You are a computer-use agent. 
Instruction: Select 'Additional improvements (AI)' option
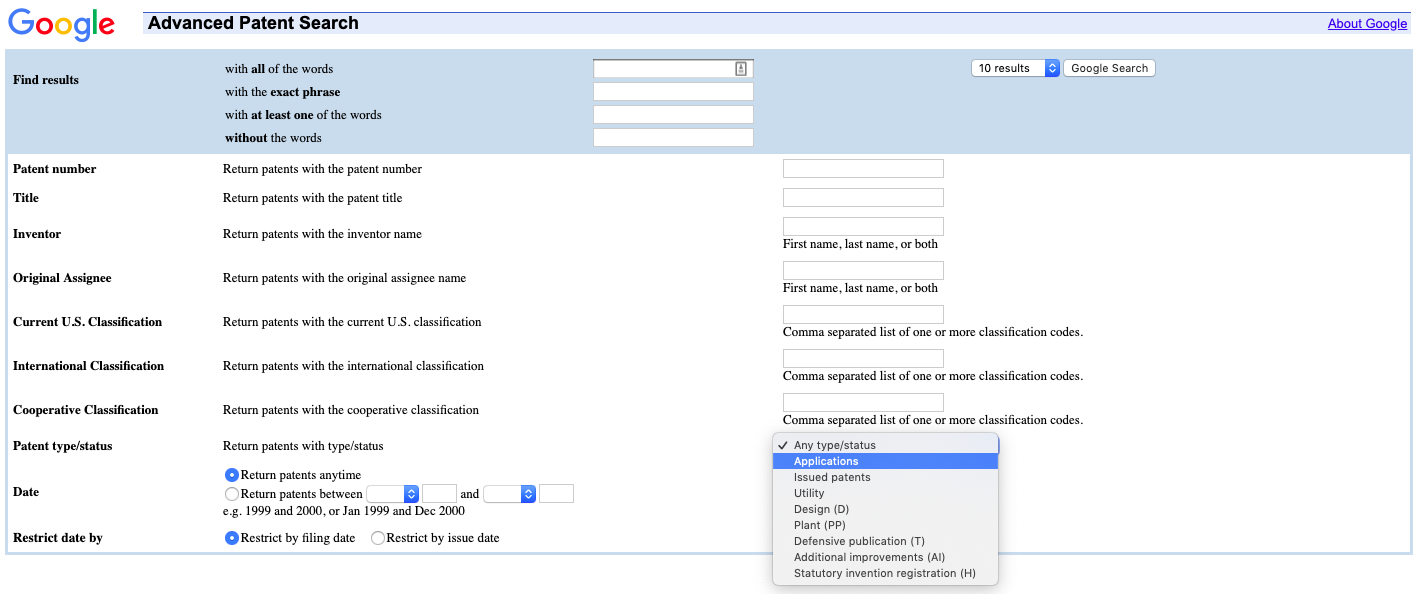[x=885, y=557]
